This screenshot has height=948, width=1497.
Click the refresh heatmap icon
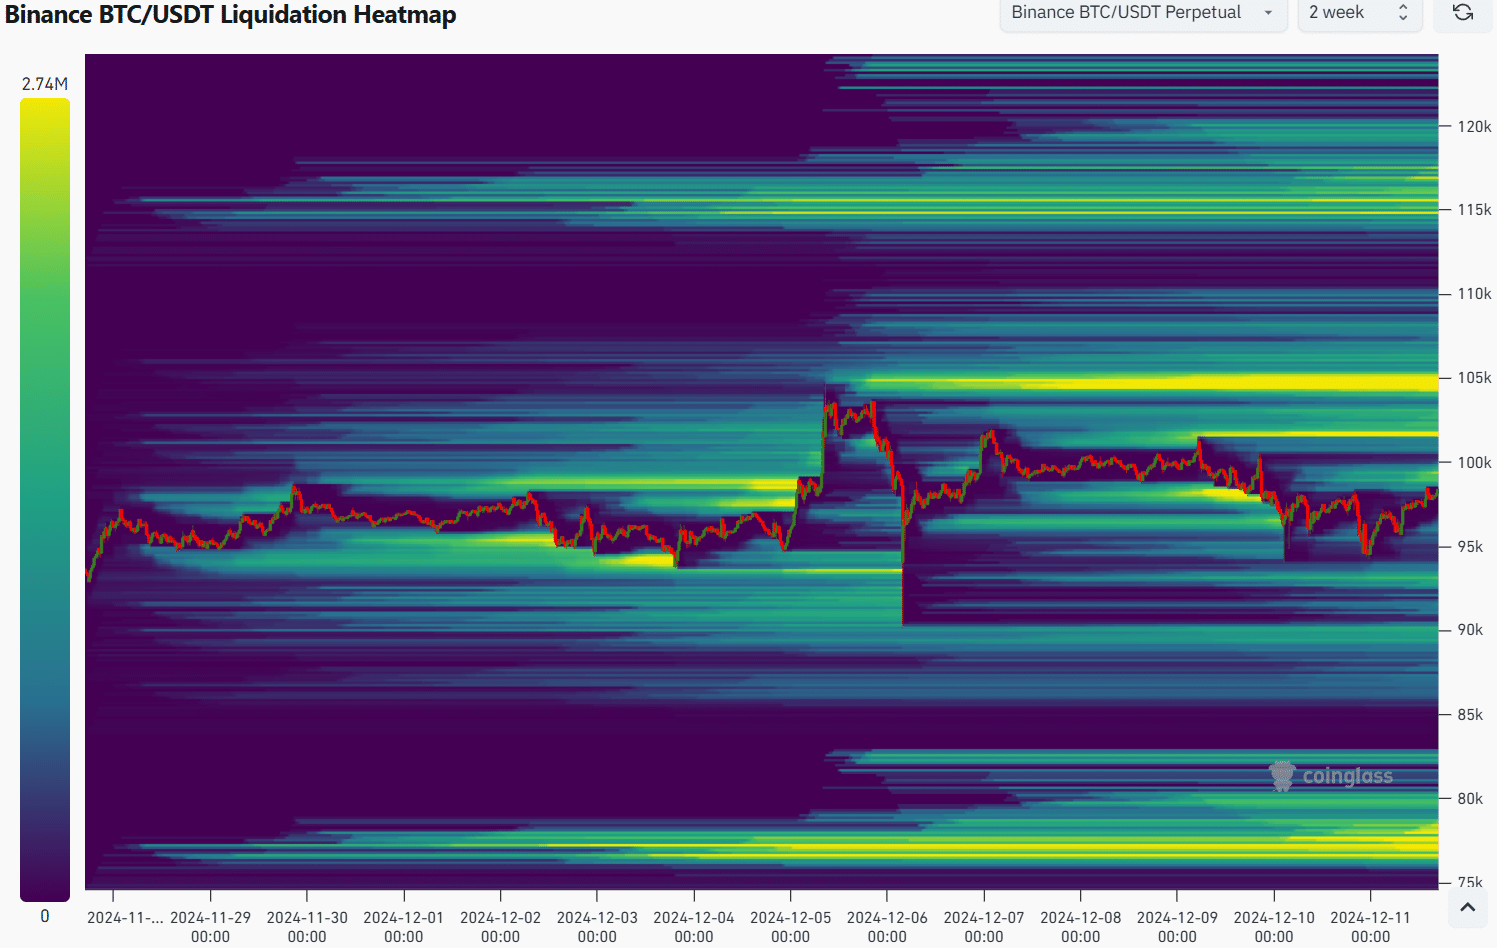click(x=1463, y=13)
